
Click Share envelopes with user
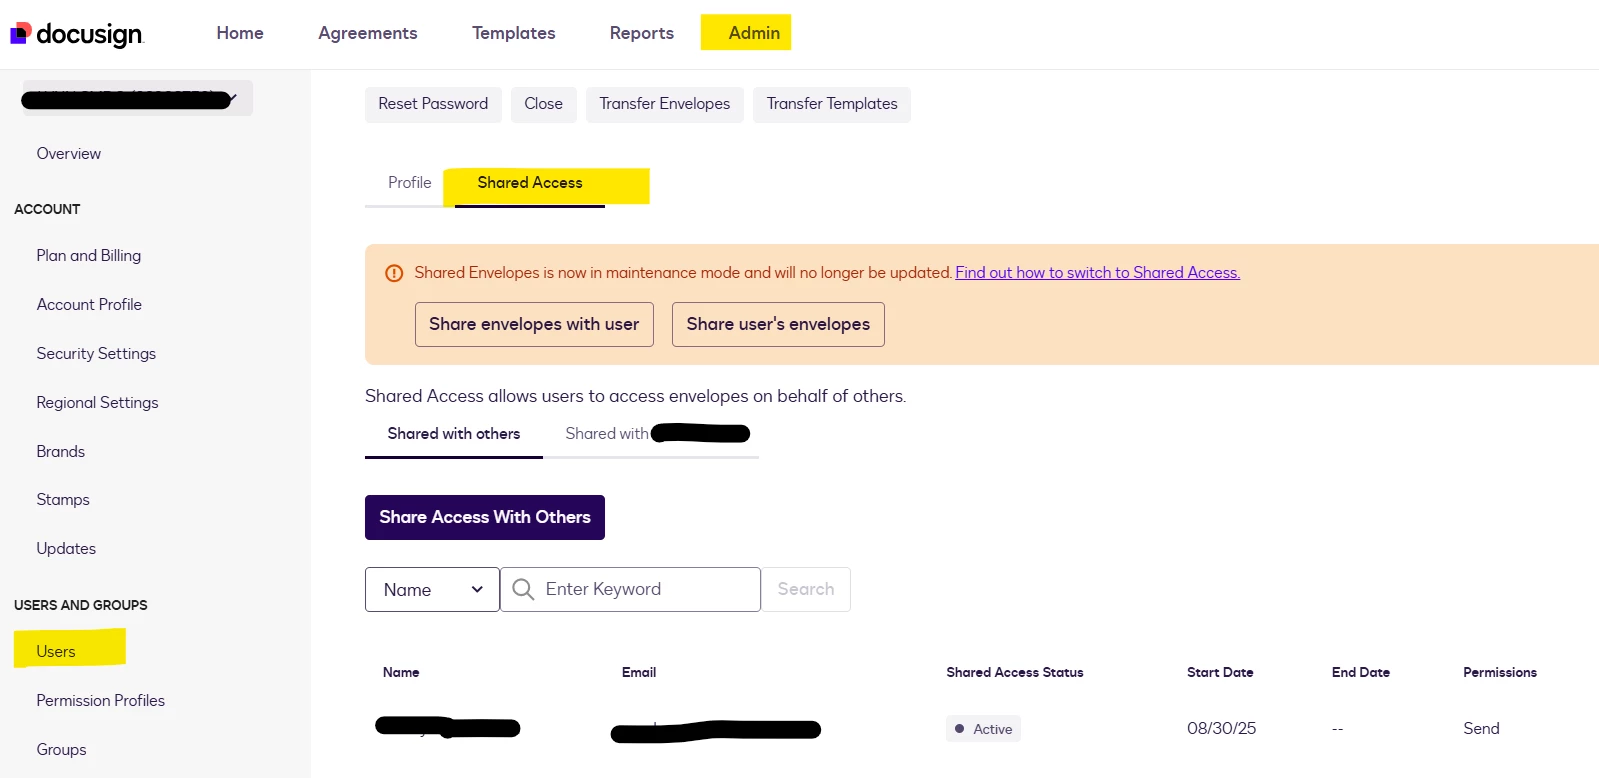534,324
